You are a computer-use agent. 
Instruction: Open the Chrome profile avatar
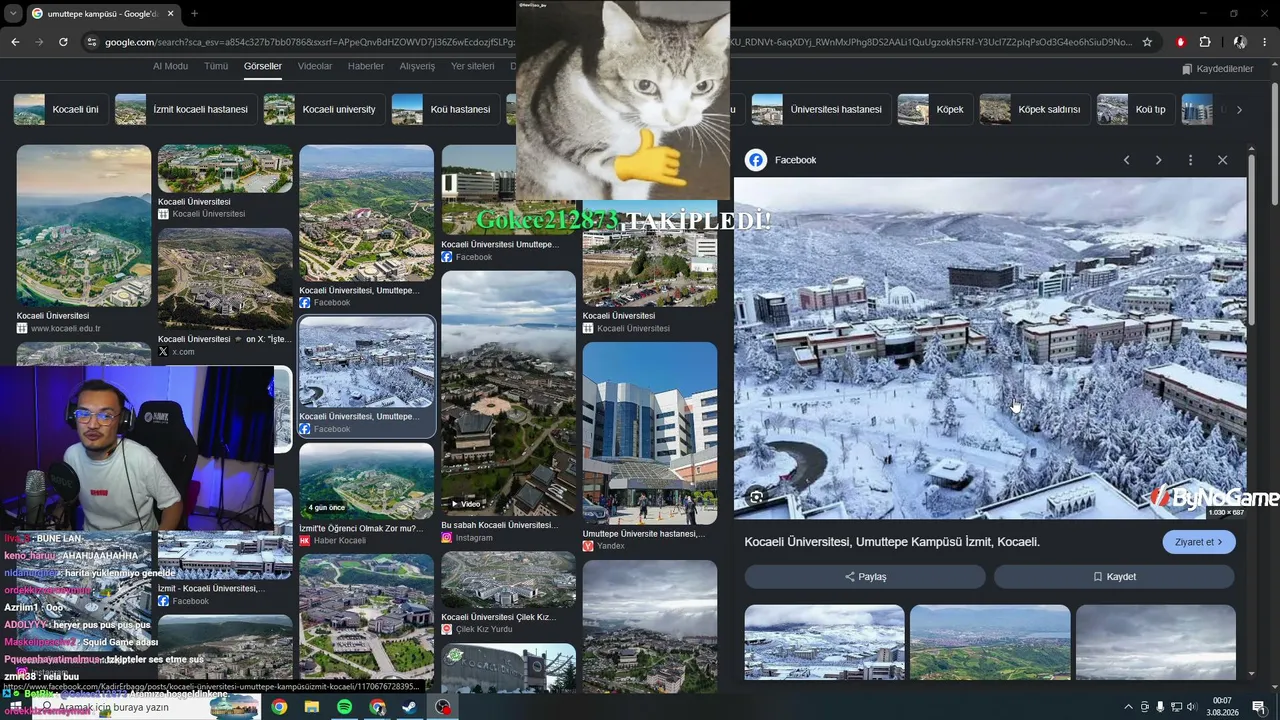click(x=1240, y=42)
